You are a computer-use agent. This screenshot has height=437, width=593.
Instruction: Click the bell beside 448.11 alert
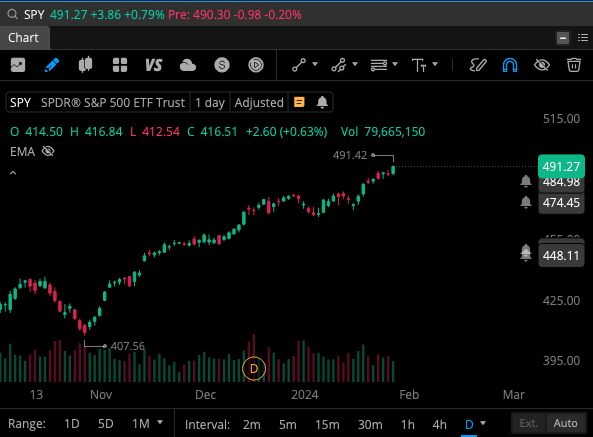point(526,253)
